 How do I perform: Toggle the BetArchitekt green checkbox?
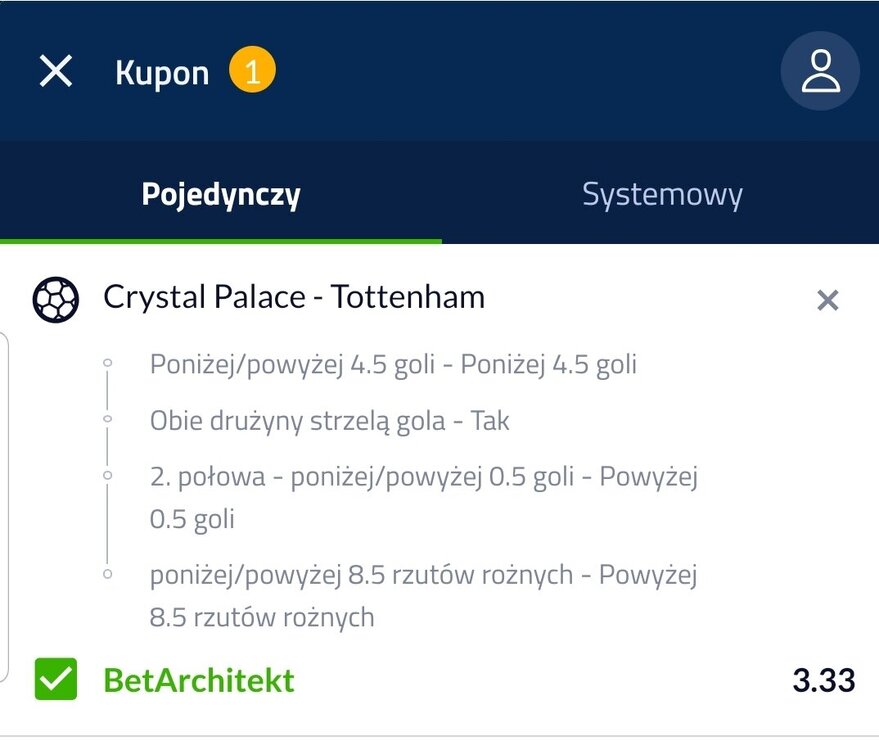(x=55, y=680)
